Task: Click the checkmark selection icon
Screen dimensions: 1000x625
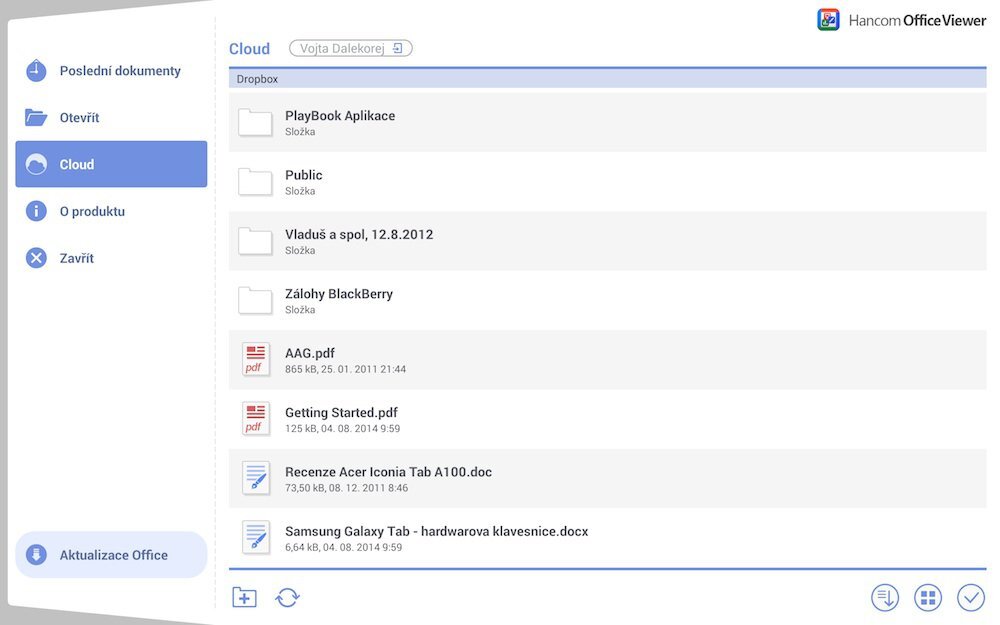Action: click(971, 598)
